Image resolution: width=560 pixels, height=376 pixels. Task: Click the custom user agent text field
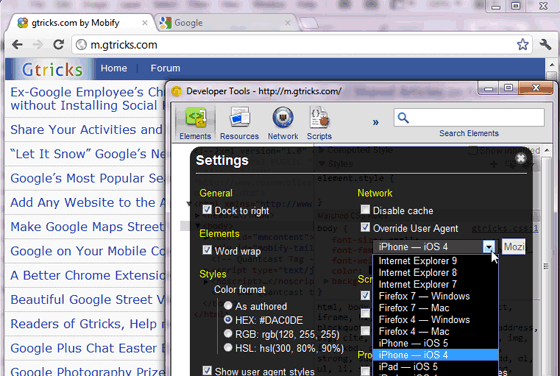tap(514, 247)
